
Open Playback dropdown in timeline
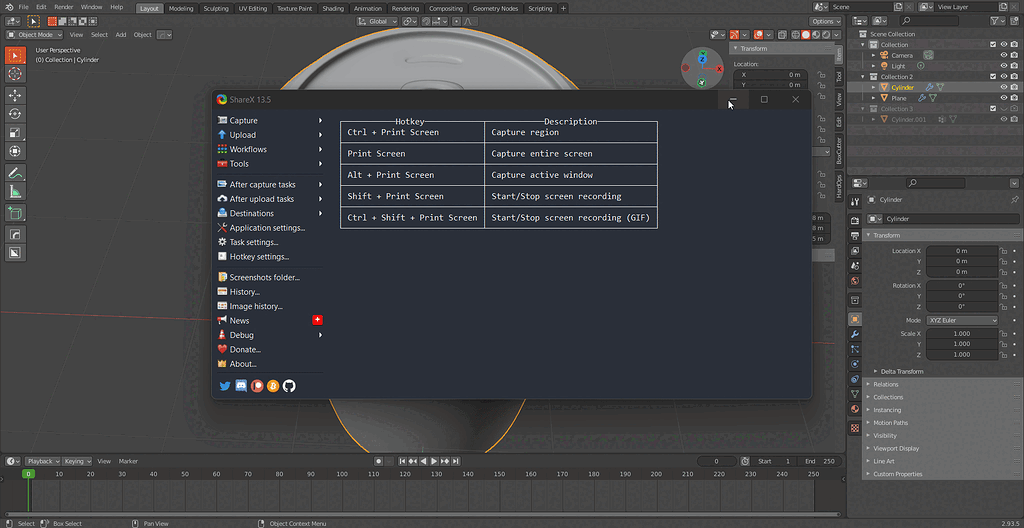pos(43,461)
